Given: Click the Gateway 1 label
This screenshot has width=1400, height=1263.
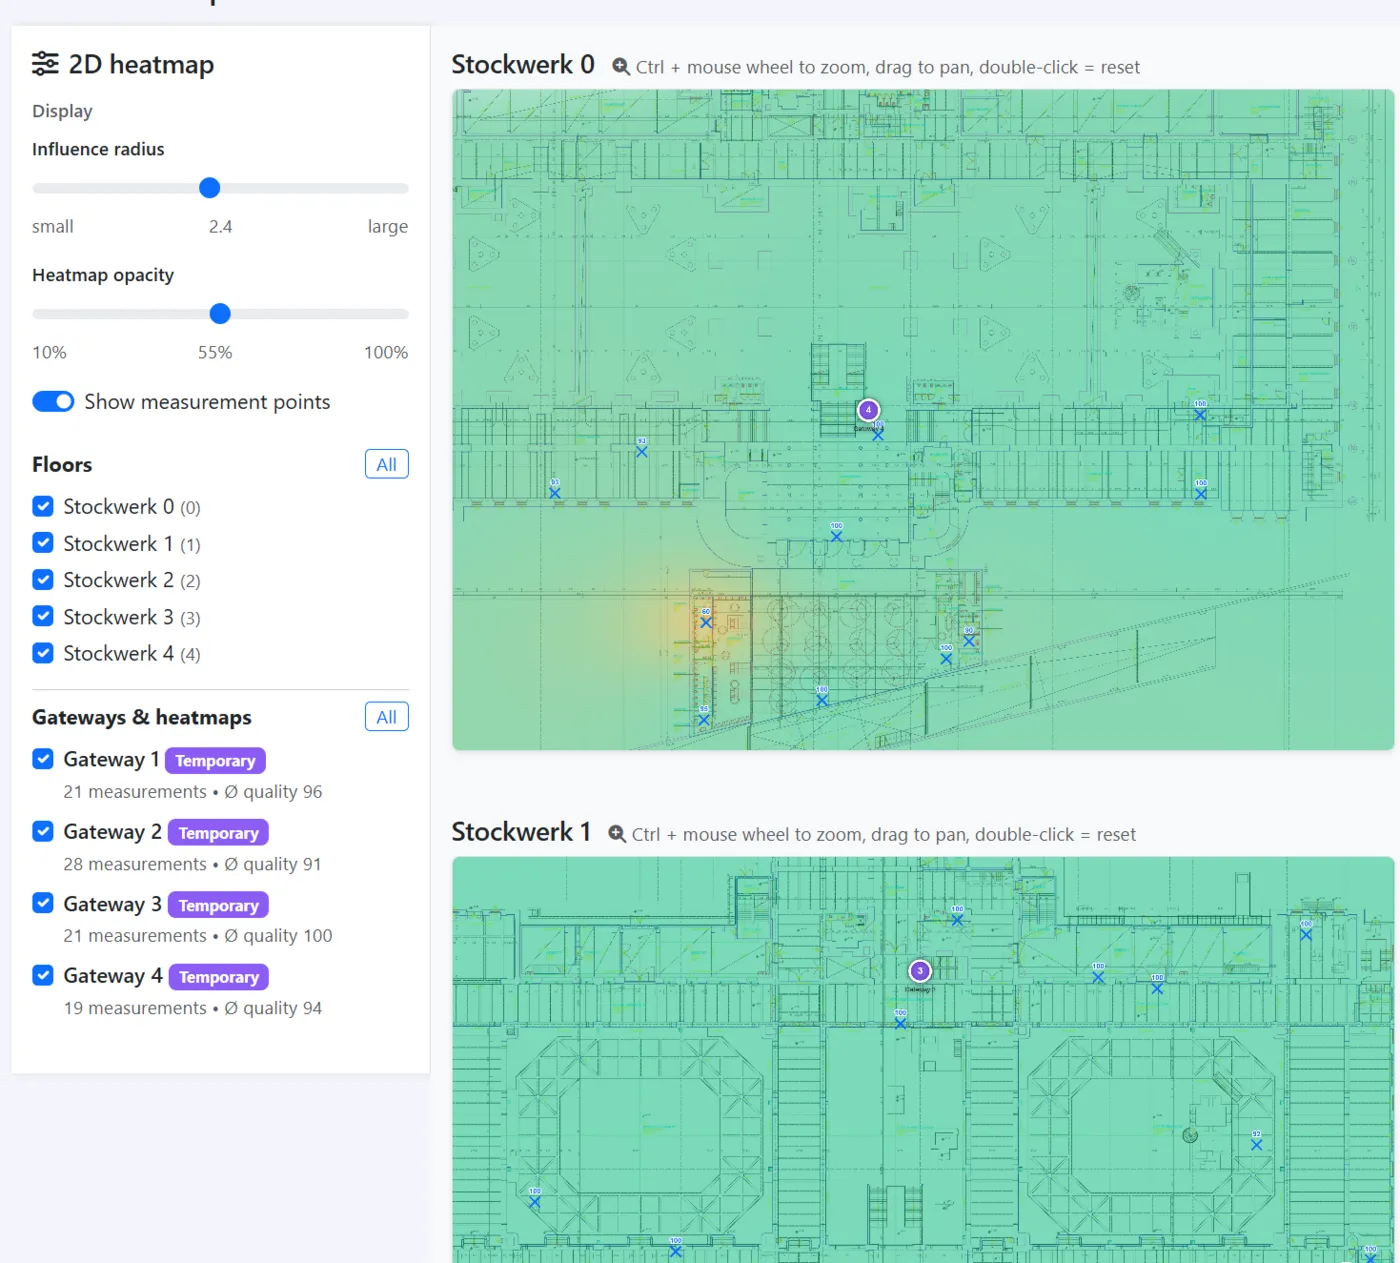Looking at the screenshot, I should pos(111,760).
